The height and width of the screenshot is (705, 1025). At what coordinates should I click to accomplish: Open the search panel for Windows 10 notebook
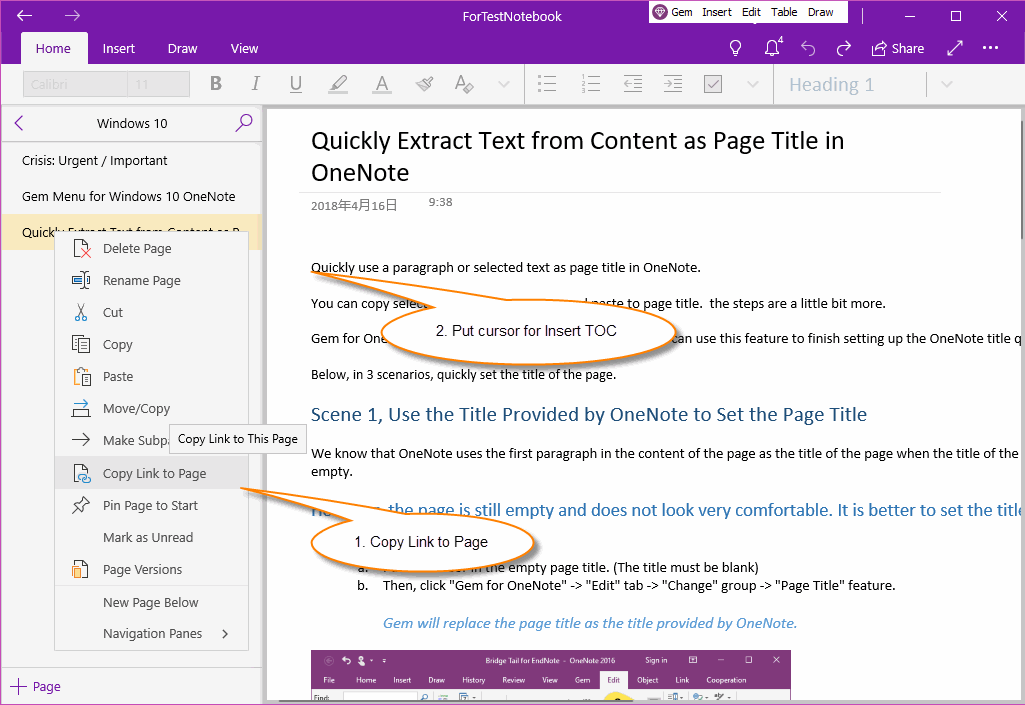(243, 122)
